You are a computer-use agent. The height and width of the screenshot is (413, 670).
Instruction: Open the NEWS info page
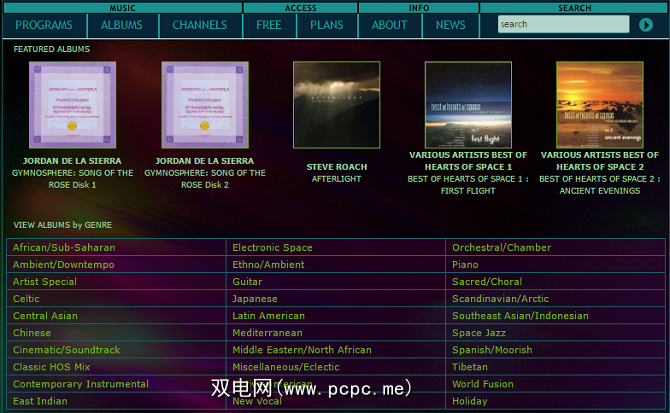coord(450,25)
